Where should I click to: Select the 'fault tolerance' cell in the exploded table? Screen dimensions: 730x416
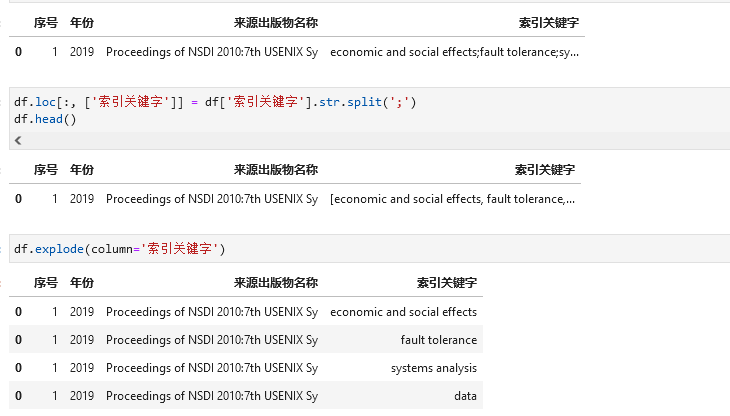(439, 340)
